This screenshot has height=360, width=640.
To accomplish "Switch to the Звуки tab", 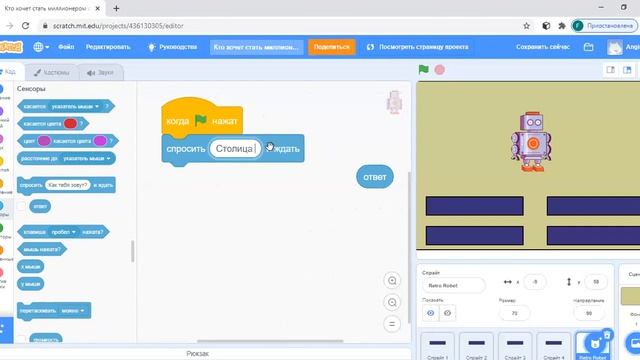I will coord(100,72).
